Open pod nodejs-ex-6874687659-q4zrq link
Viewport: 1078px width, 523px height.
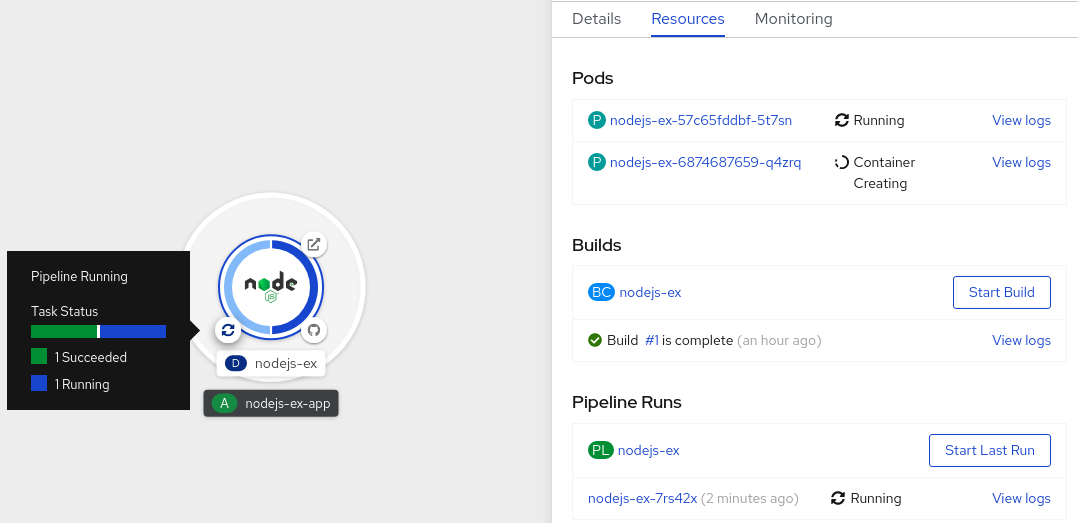705,162
